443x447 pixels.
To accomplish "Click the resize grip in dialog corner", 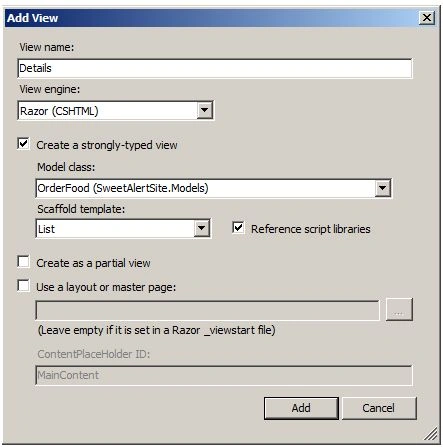I will pos(431,434).
